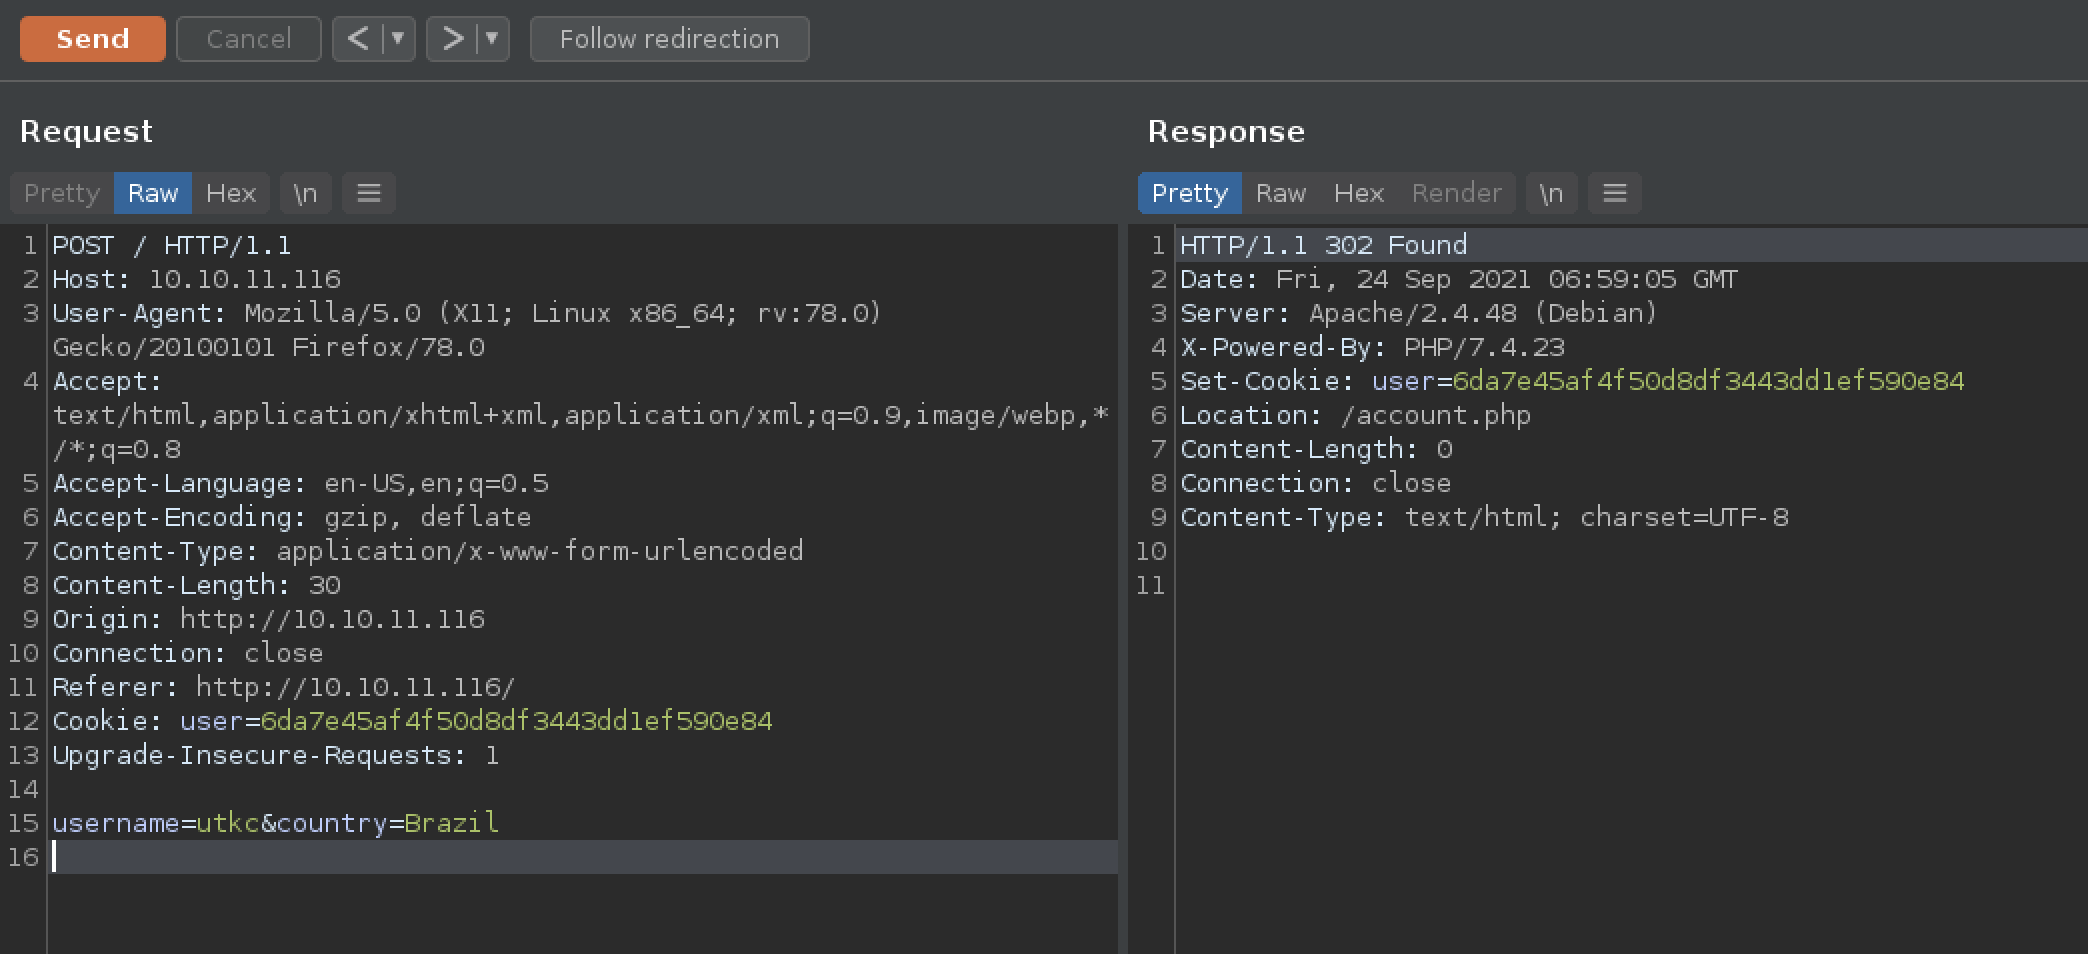
Task: Open the response panel hamburger menu
Action: tap(1614, 193)
